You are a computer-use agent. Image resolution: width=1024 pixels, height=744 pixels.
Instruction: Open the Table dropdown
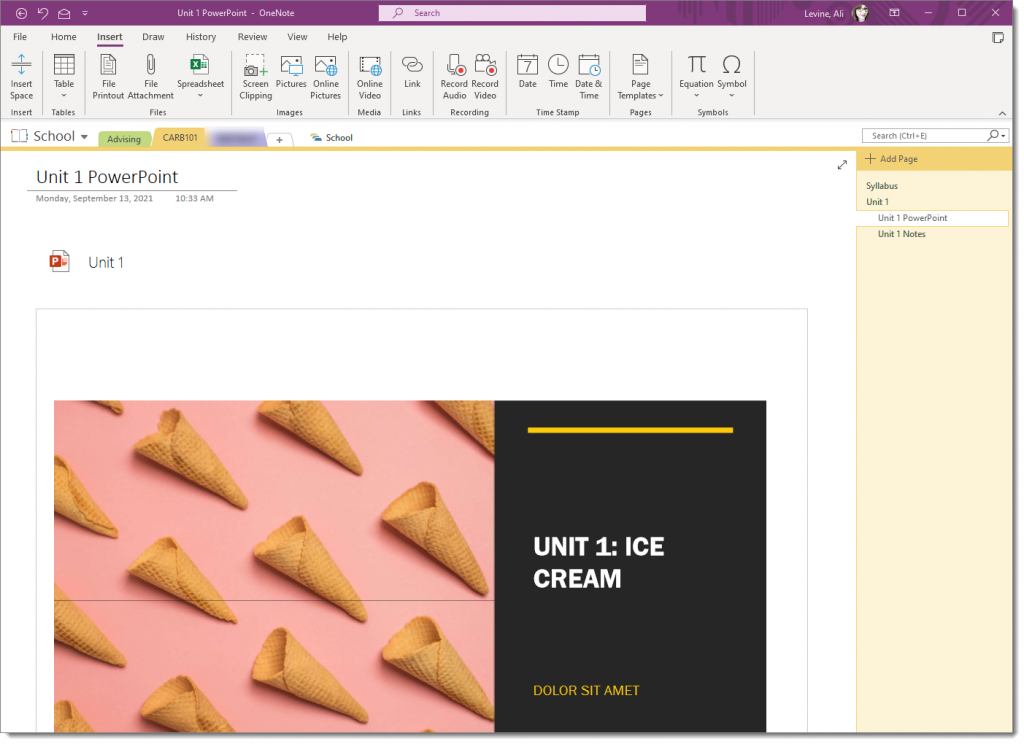[x=63, y=77]
